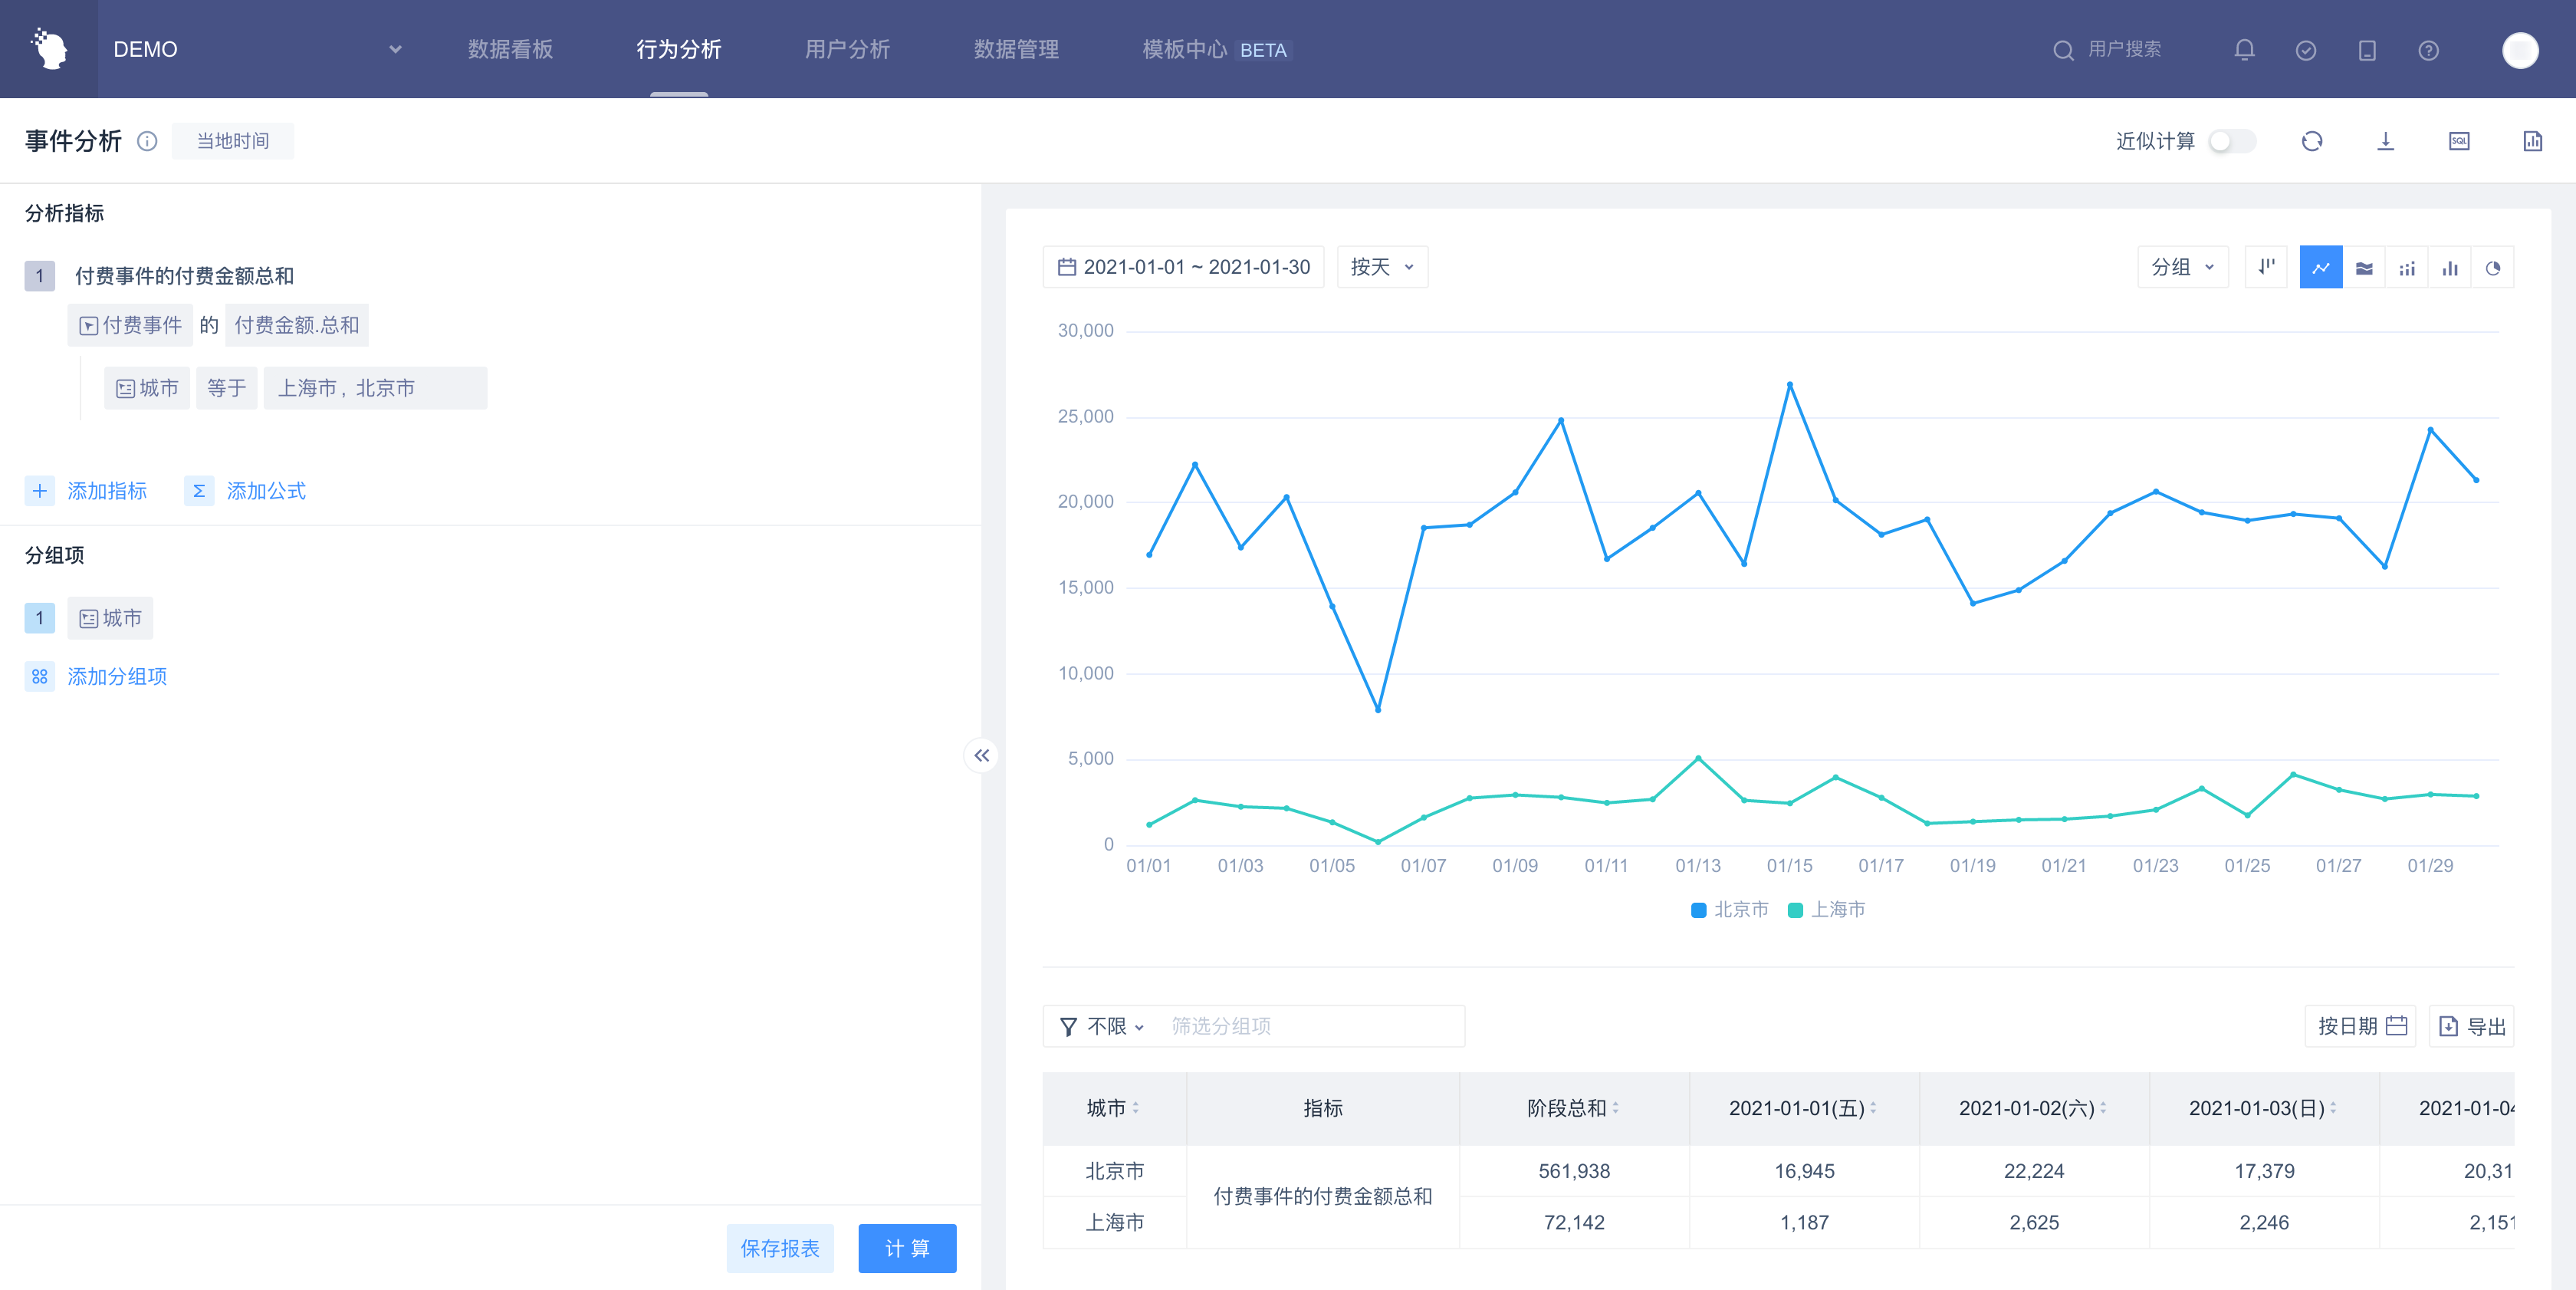
Task: Click the download arrow icon
Action: click(x=2385, y=141)
